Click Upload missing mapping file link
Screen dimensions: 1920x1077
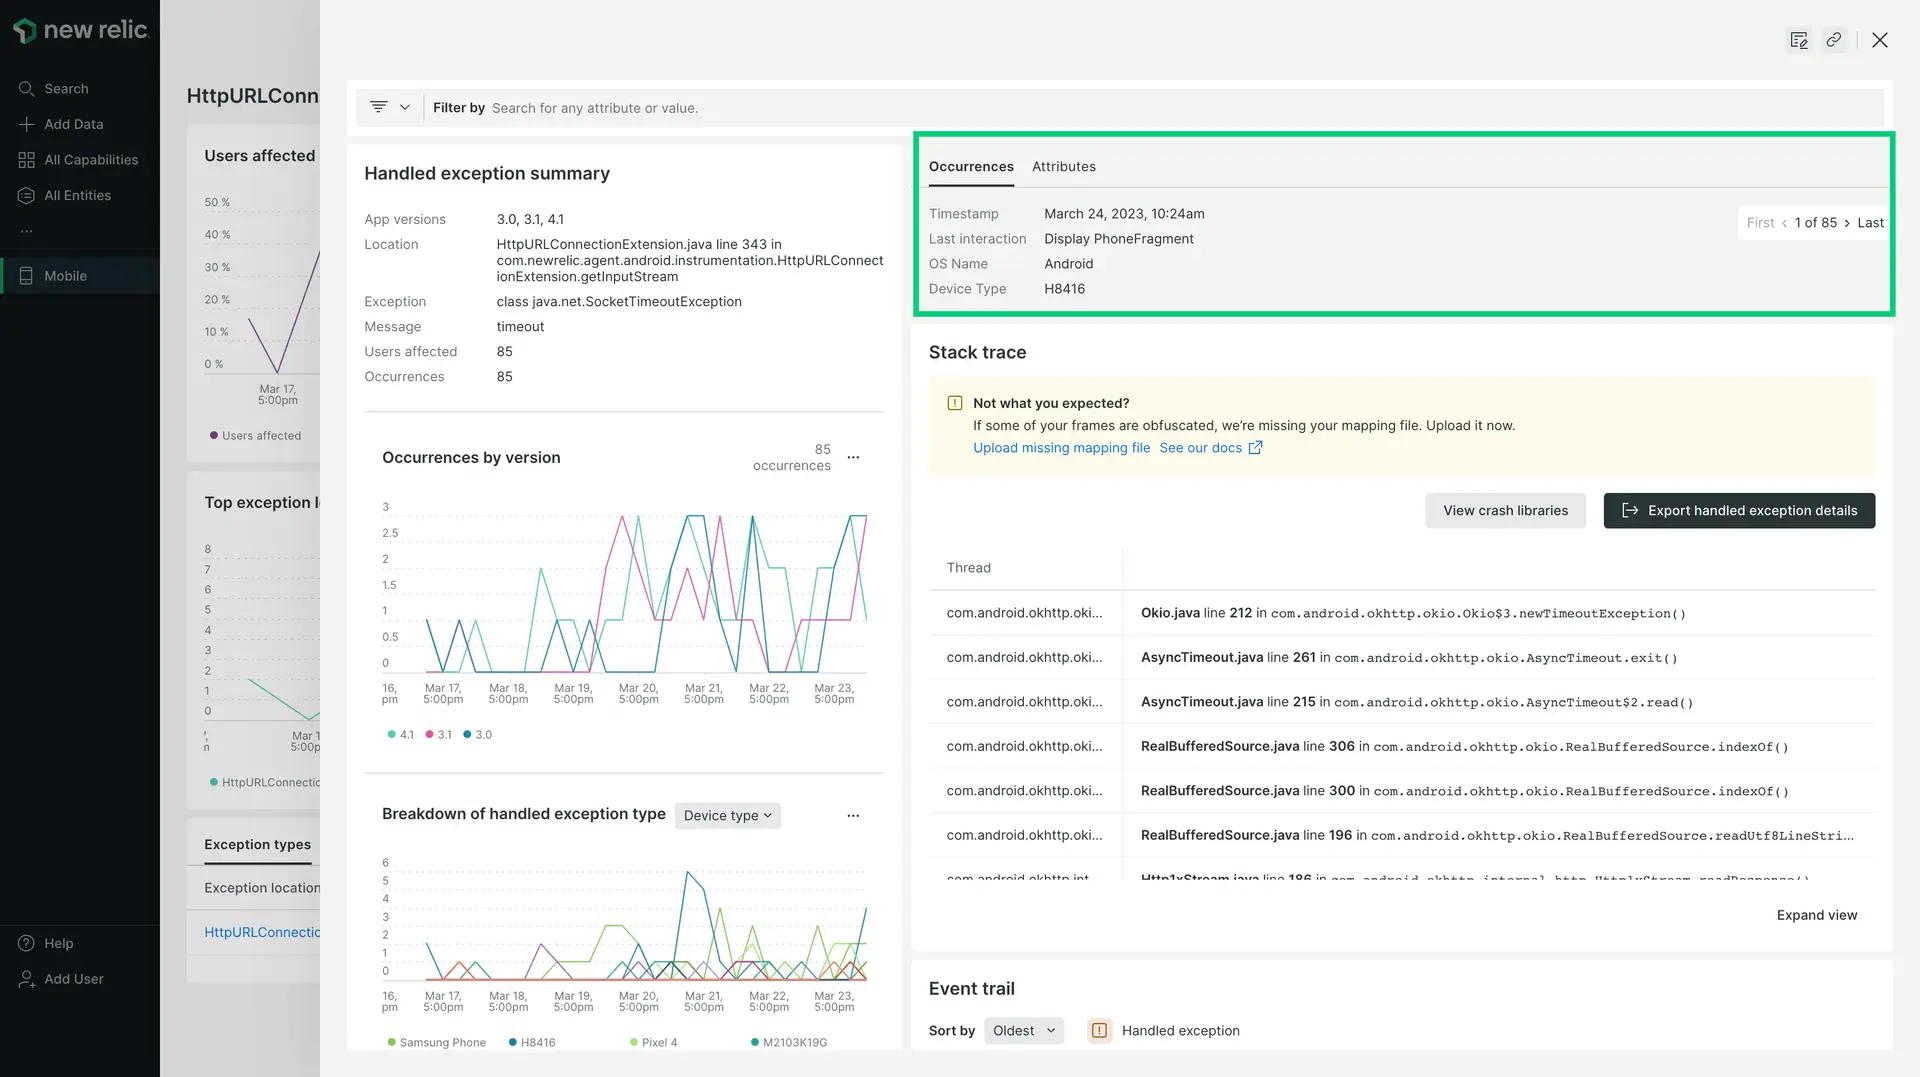pos(1061,448)
